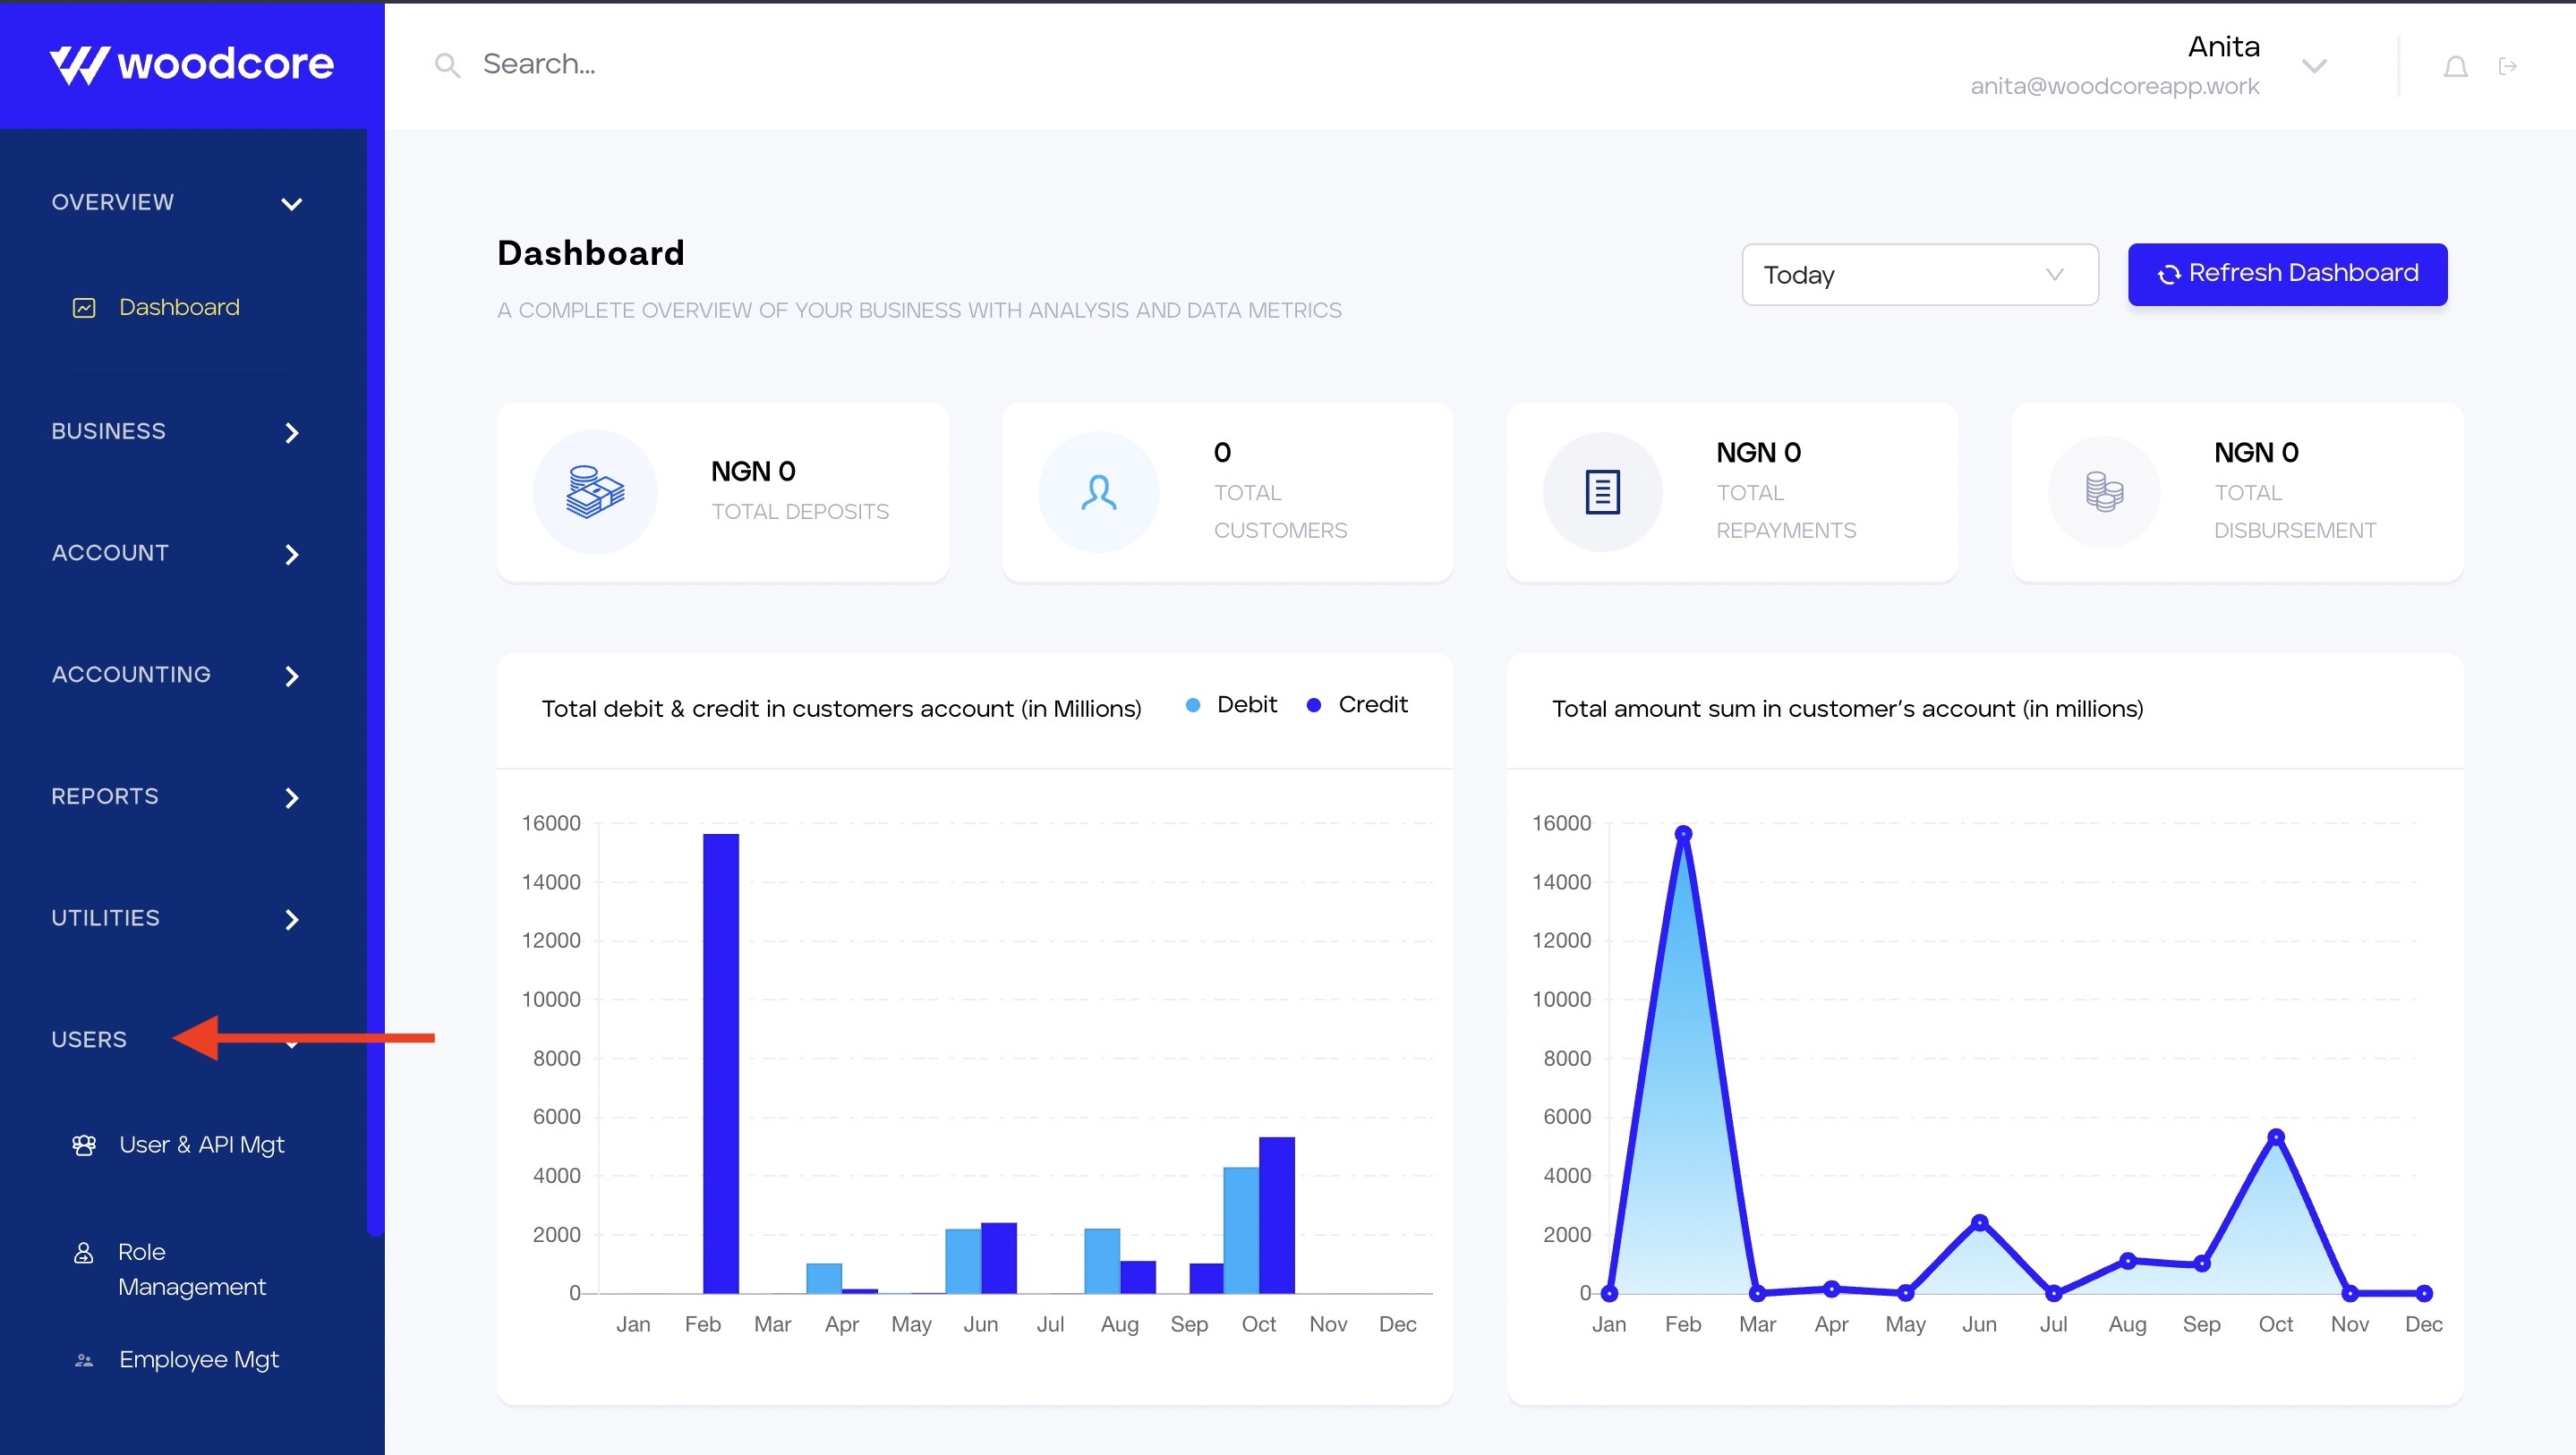The image size is (2576, 1455).
Task: Click the Total Repayments document icon
Action: [1602, 492]
